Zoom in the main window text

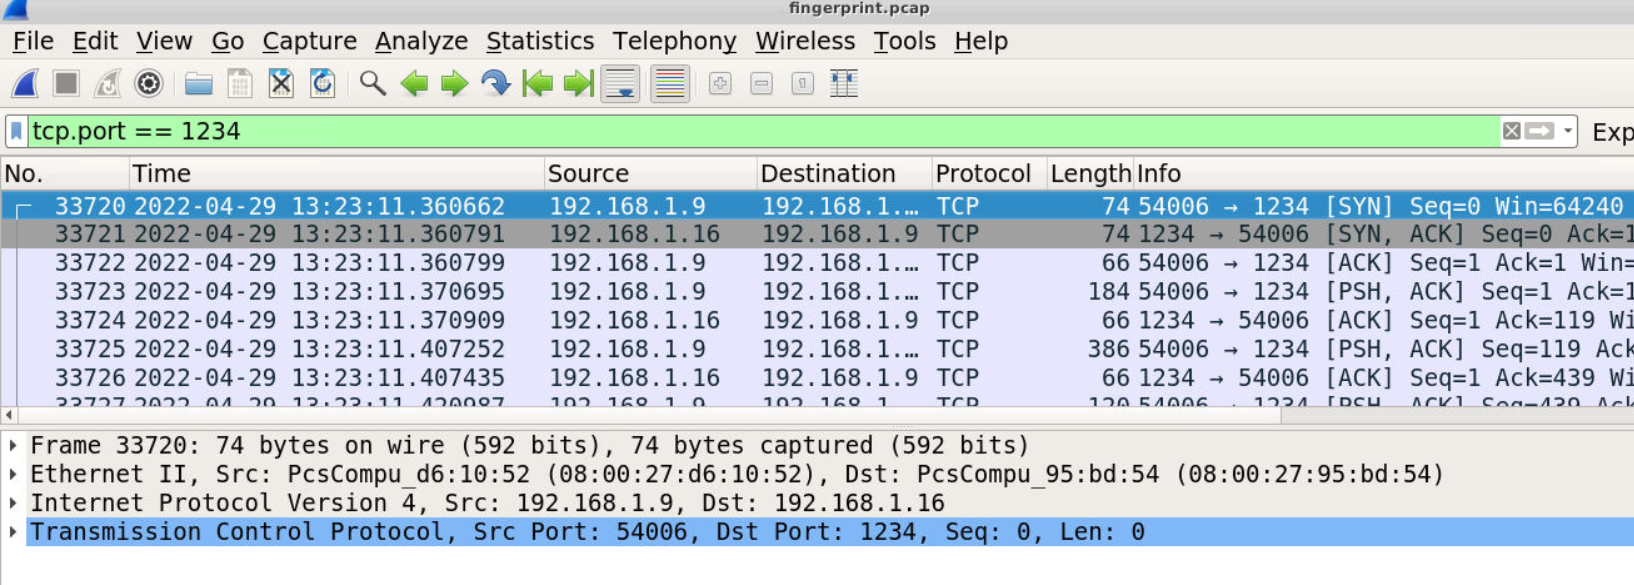pos(720,84)
